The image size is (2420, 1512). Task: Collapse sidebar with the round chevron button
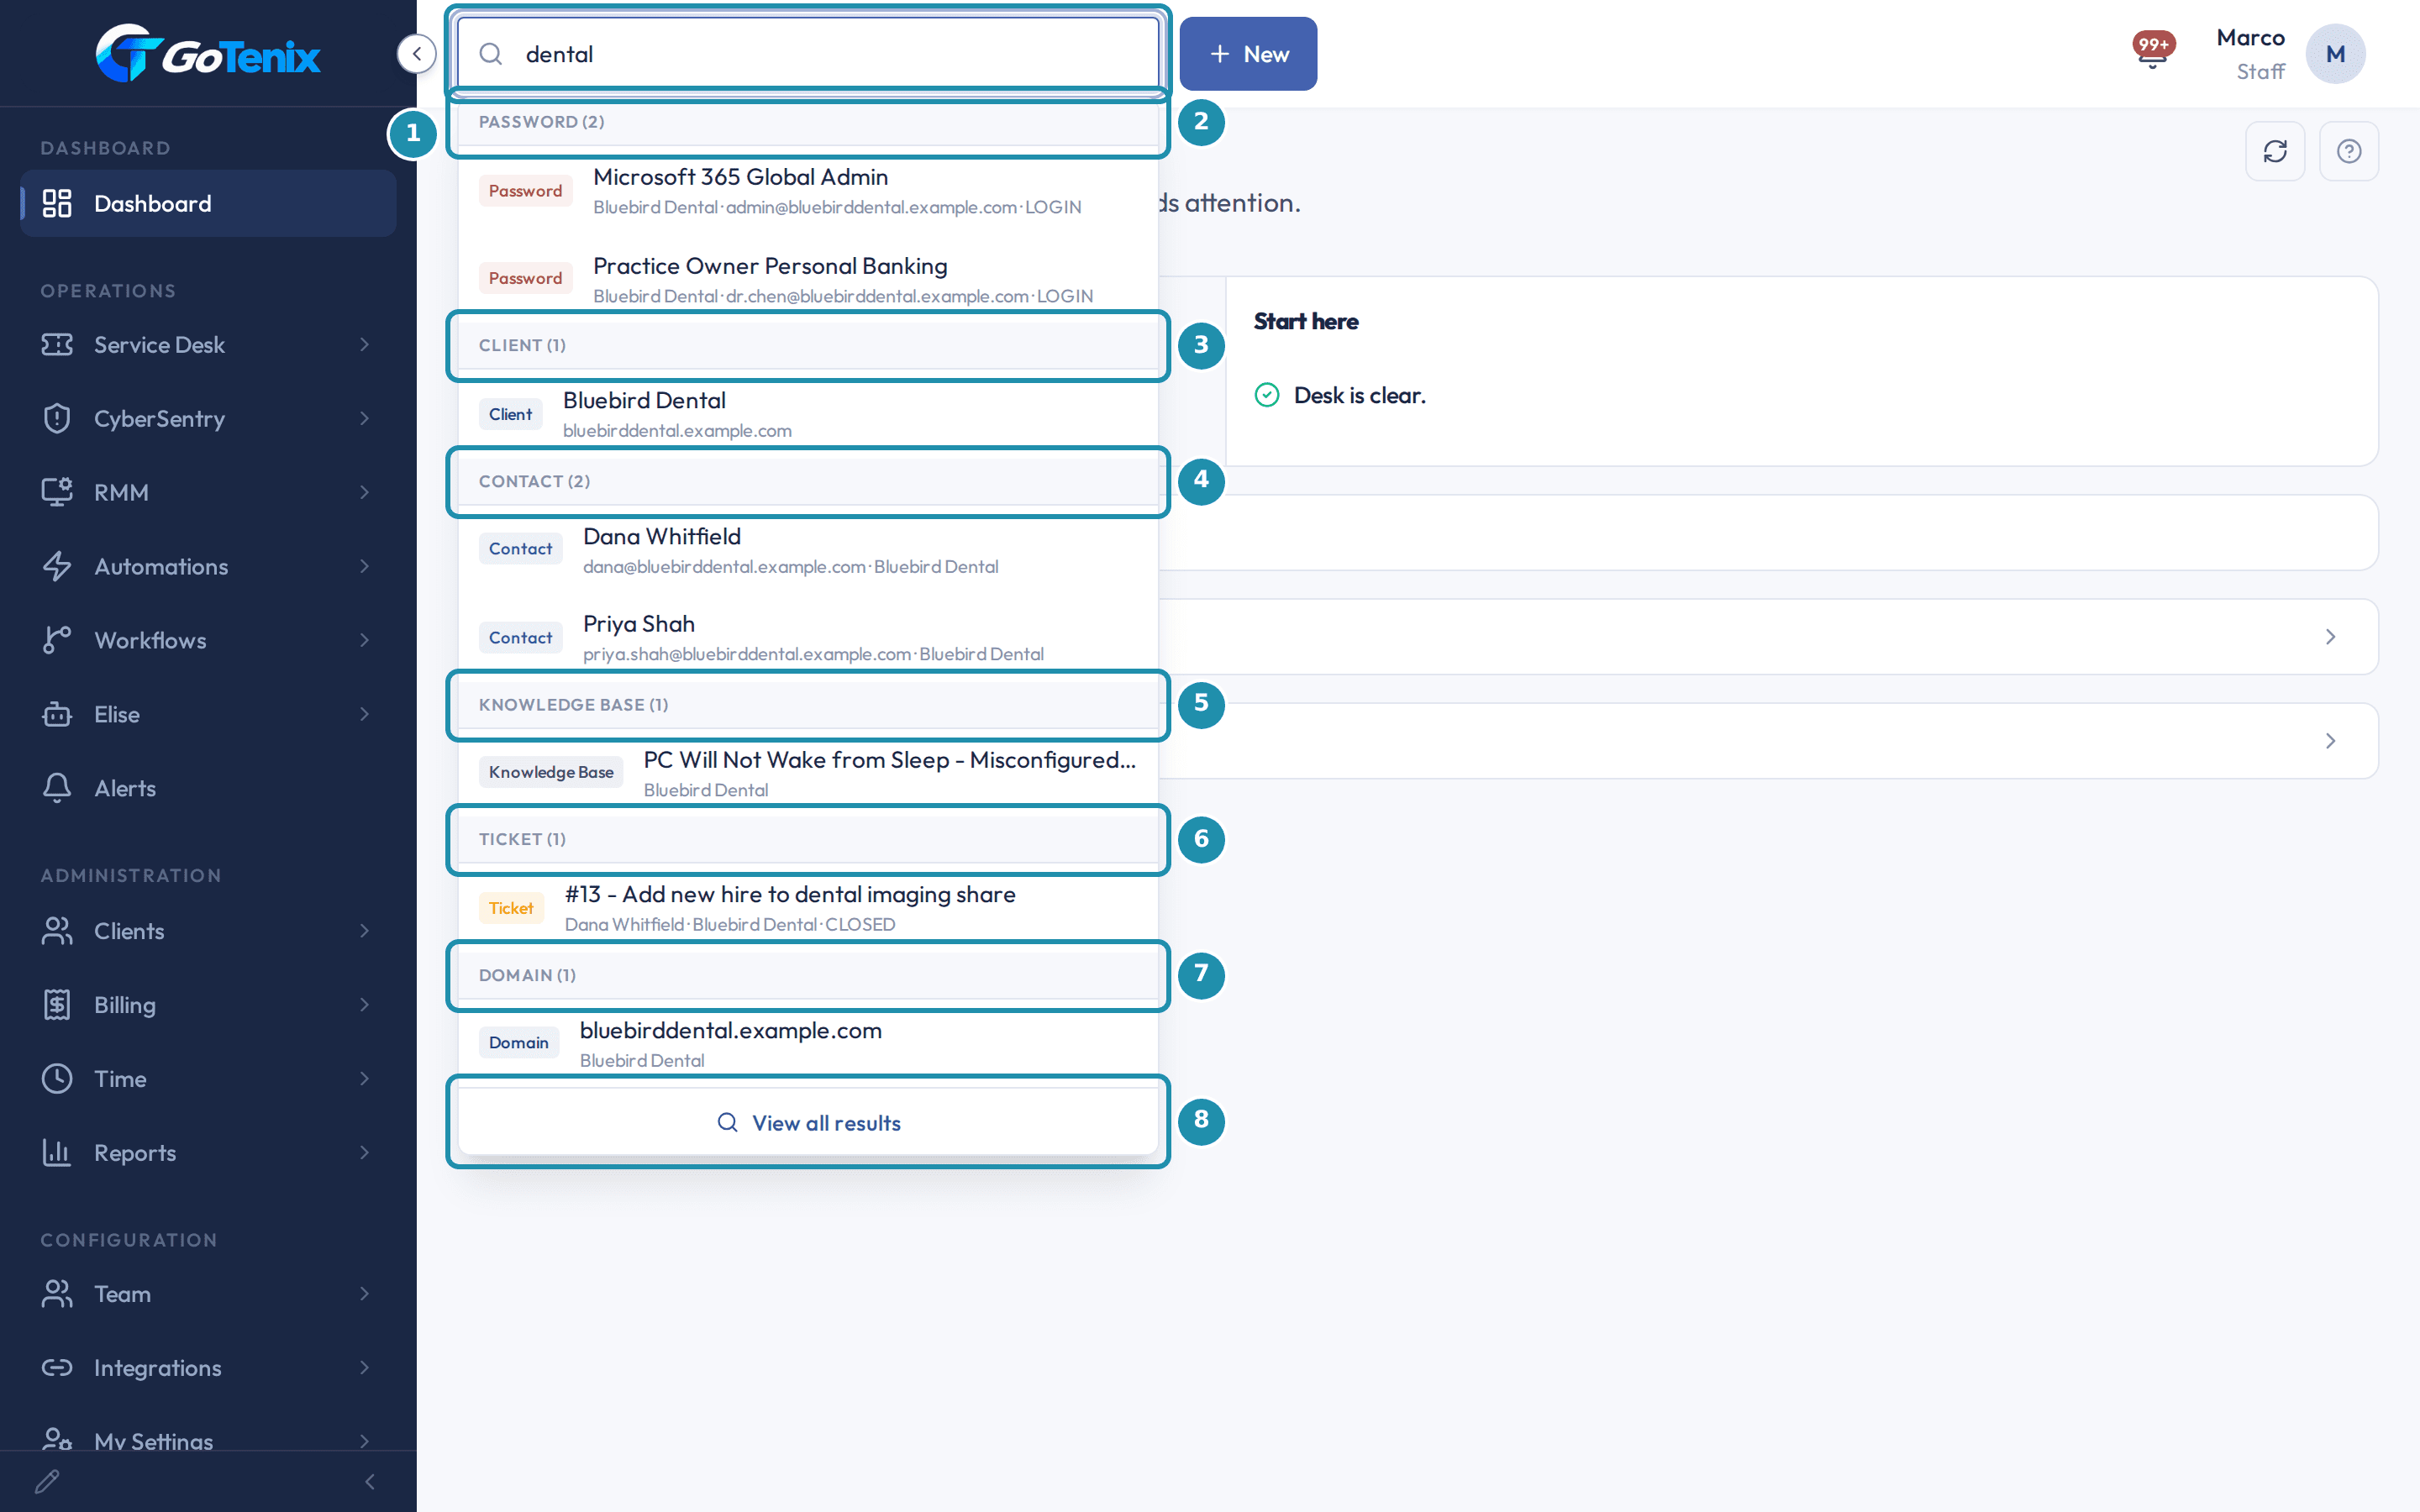click(x=416, y=54)
